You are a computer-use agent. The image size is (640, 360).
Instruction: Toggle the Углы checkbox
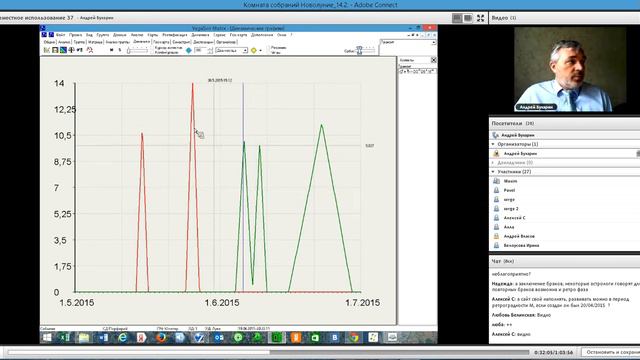(269, 52)
